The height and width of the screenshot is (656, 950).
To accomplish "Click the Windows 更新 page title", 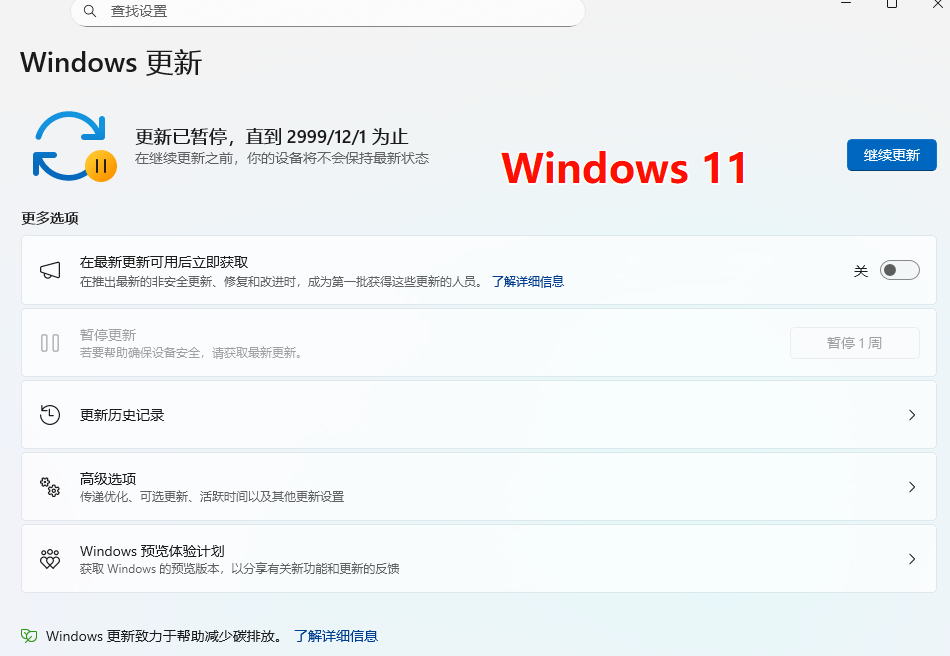I will coord(111,62).
